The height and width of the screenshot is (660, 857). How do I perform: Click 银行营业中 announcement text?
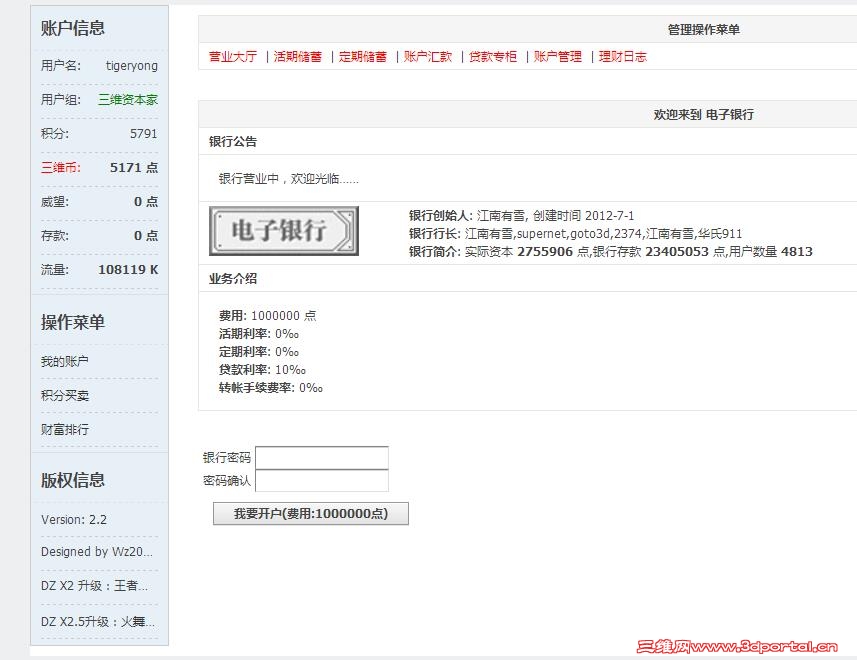(x=289, y=179)
